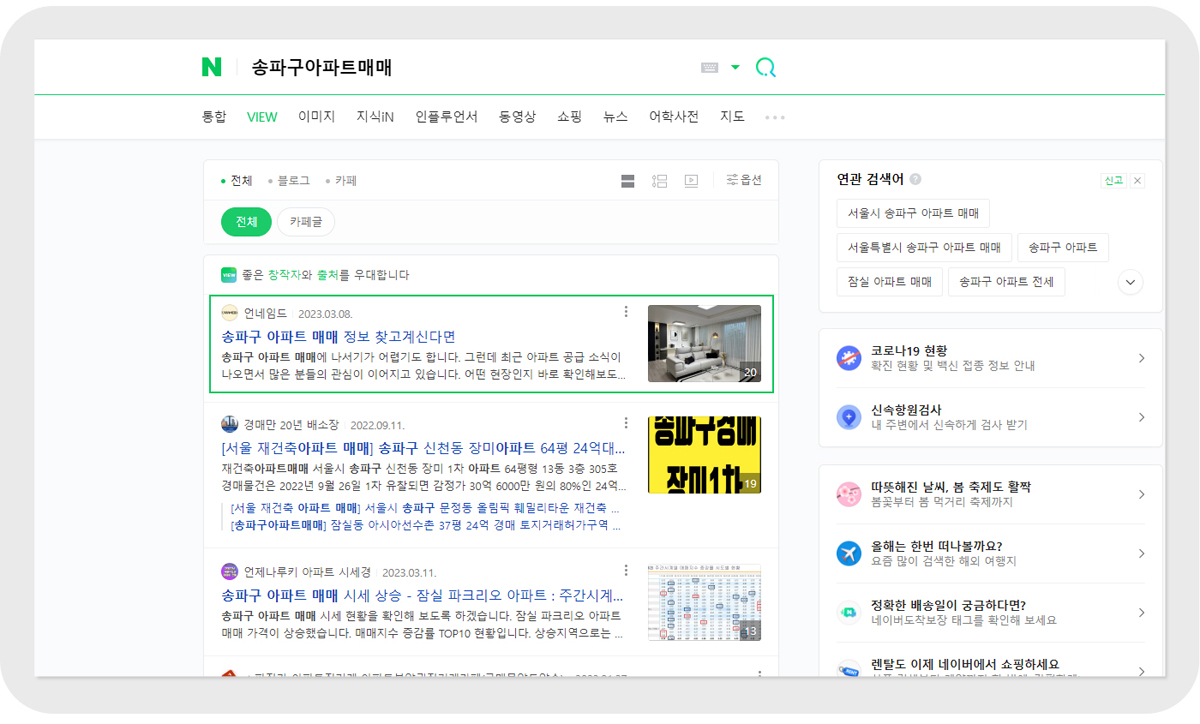1200x724 pixels.
Task: Click the green VIEW badge icon
Action: click(229, 275)
